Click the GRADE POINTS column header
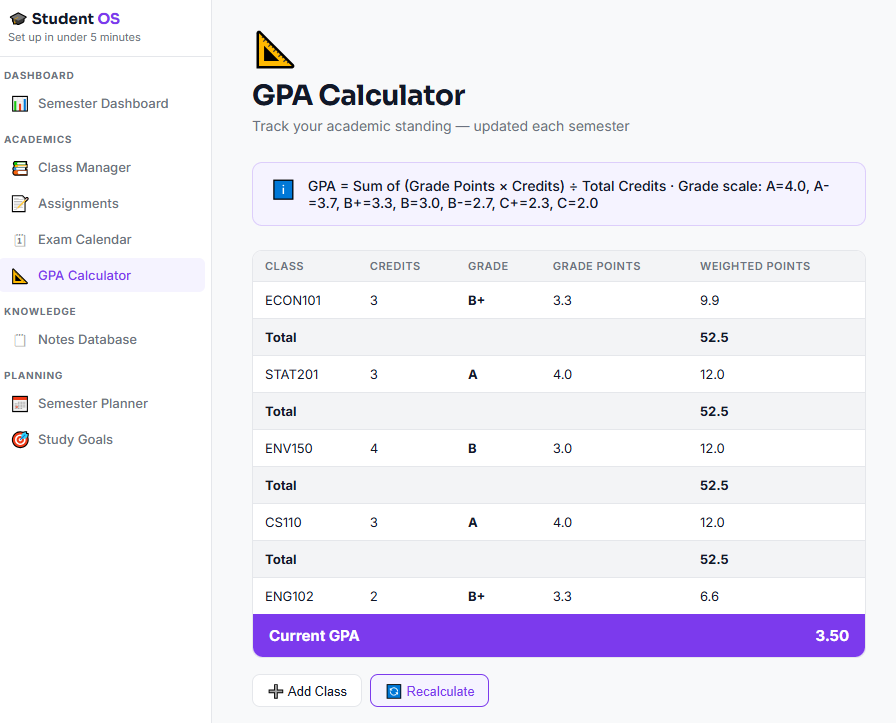The image size is (896, 723). point(597,266)
